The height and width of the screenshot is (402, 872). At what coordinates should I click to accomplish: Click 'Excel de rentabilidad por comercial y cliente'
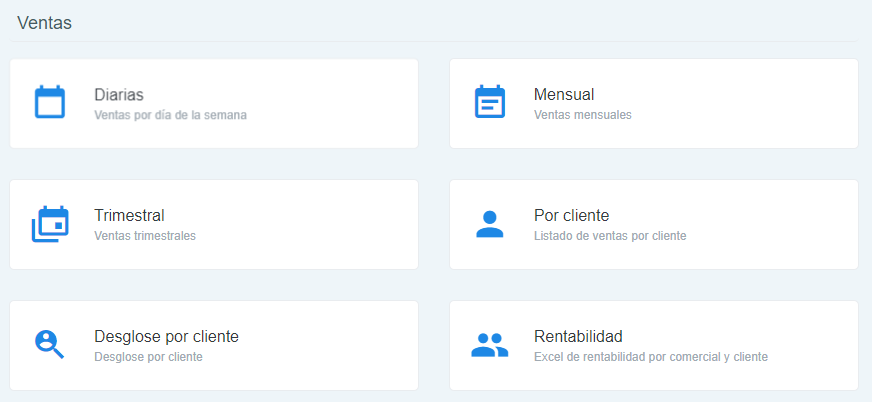click(651, 357)
